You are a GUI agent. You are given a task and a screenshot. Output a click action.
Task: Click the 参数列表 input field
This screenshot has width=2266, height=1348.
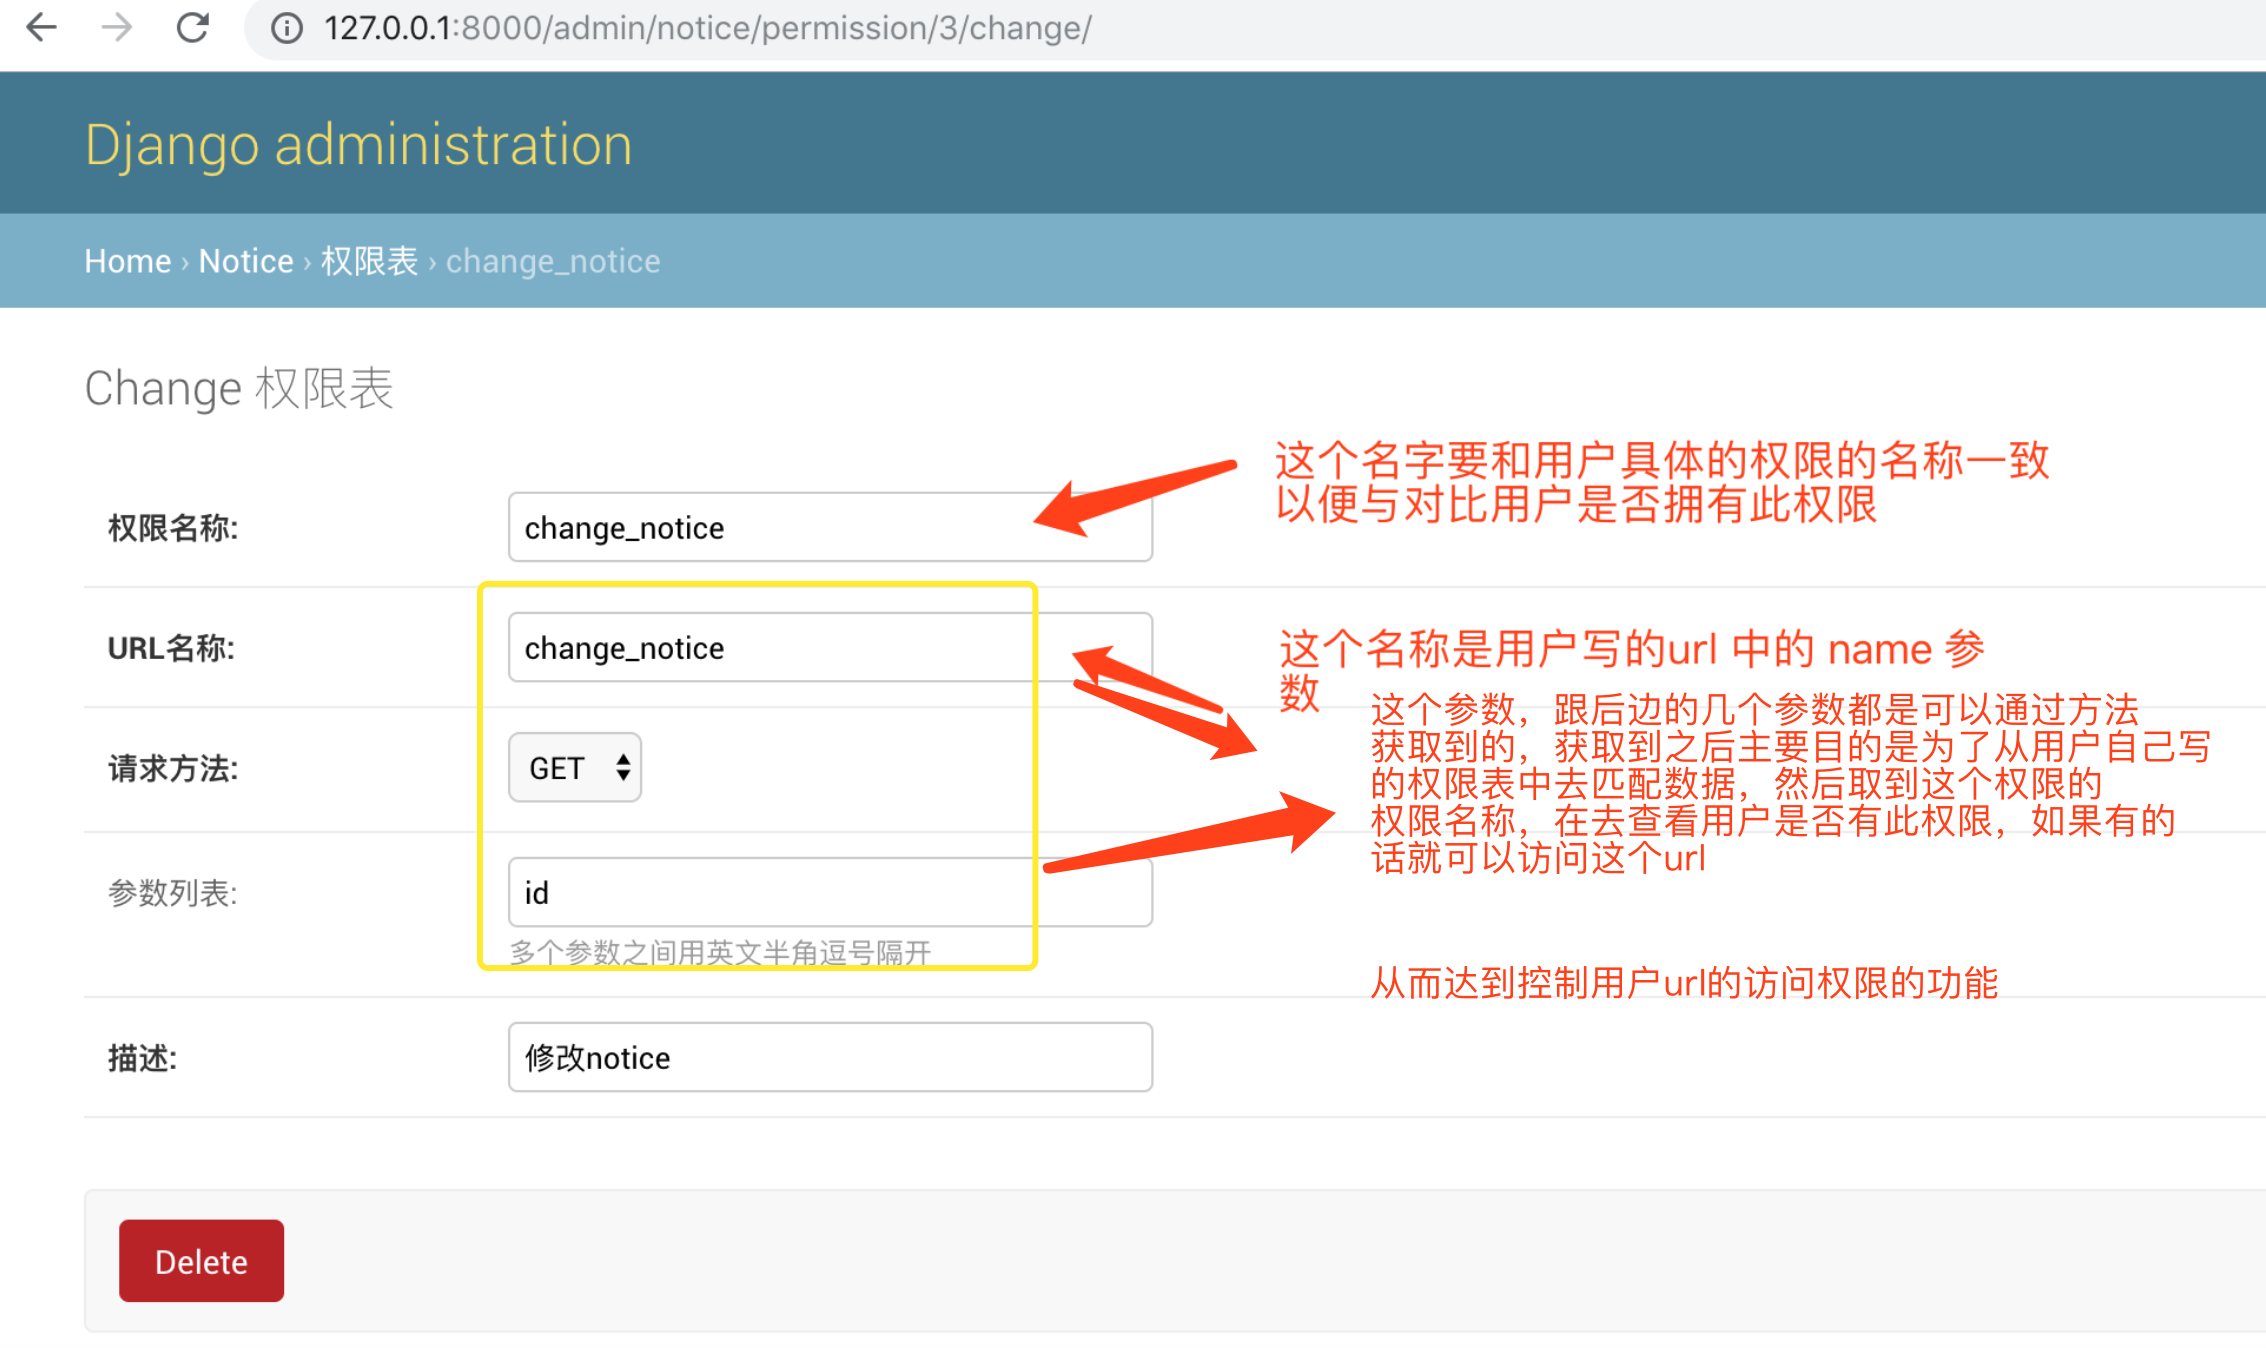coord(826,891)
